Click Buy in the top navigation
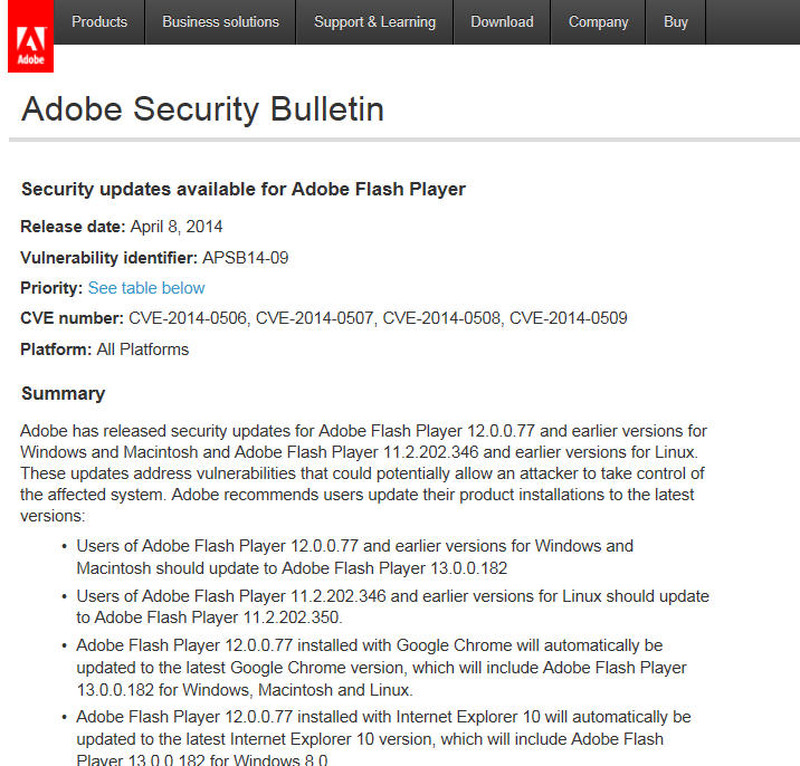The width and height of the screenshot is (800, 766). 676,21
